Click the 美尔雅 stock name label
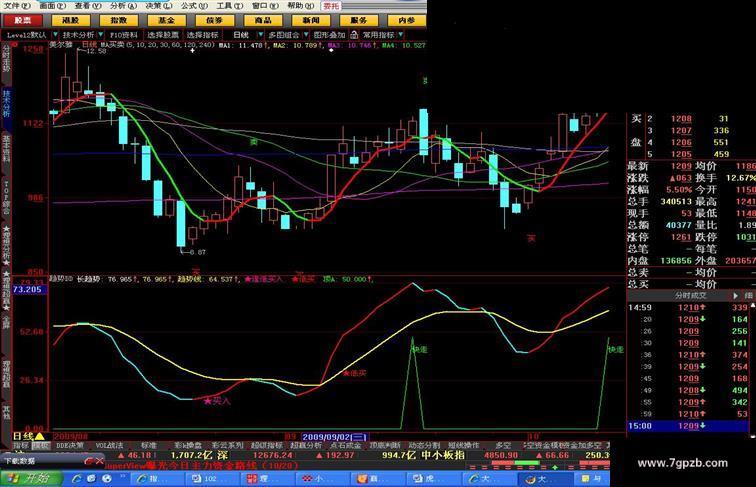This screenshot has height=487, width=756. pyautogui.click(x=61, y=44)
